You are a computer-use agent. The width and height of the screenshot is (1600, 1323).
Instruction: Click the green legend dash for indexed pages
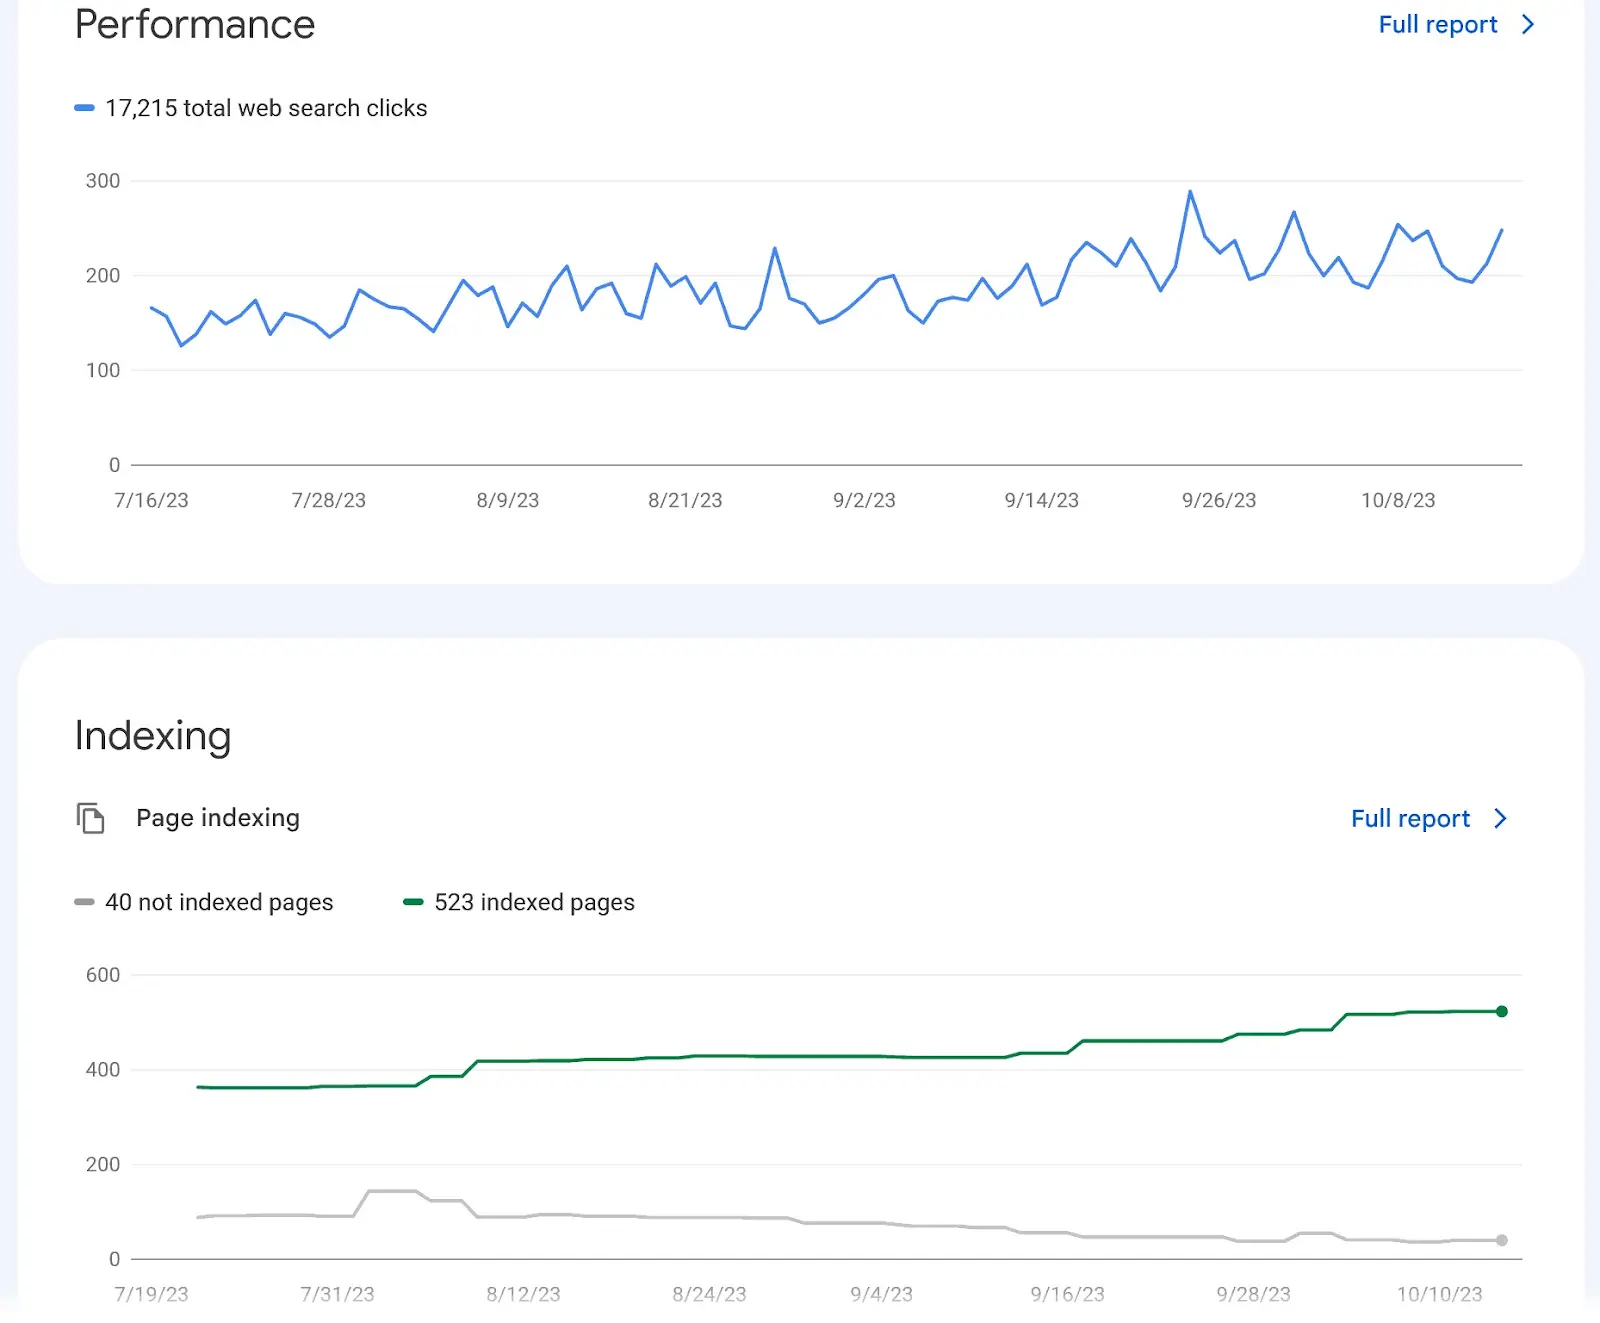pos(414,901)
